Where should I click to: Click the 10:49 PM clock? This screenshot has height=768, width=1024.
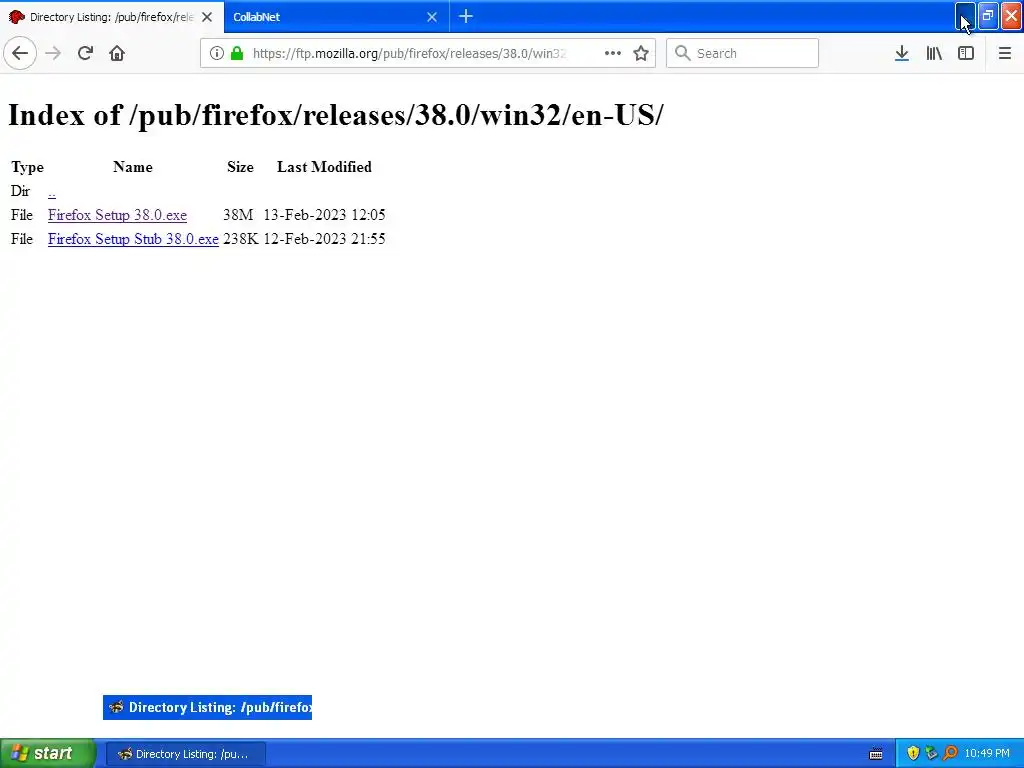tap(987, 754)
